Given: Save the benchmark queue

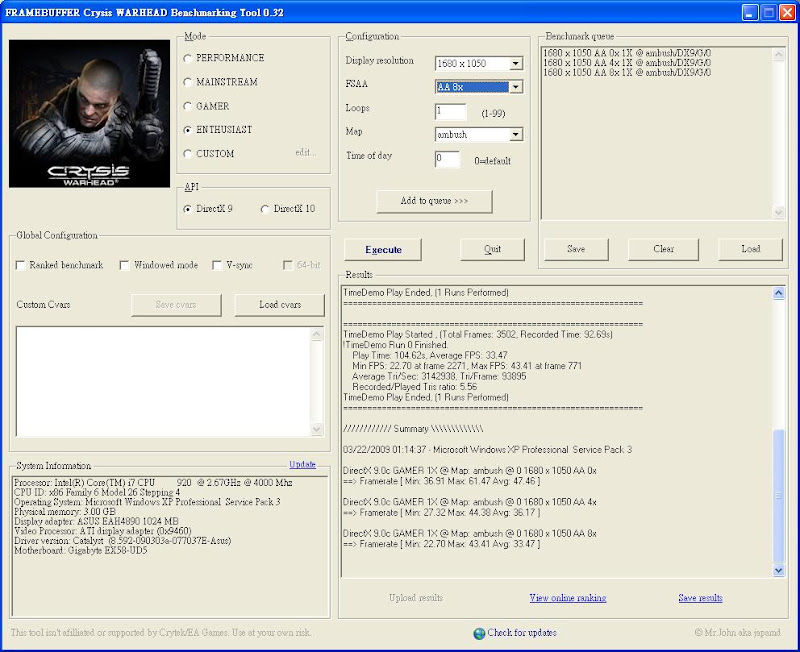Looking at the screenshot, I should tap(576, 249).
